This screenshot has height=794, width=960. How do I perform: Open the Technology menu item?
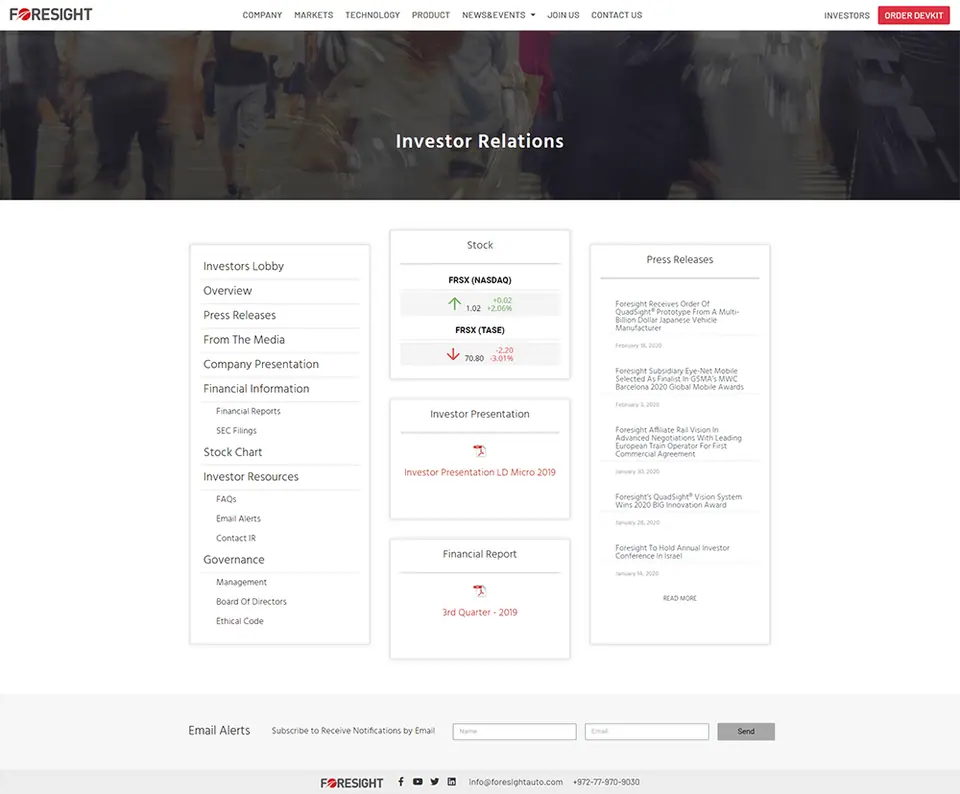pyautogui.click(x=372, y=15)
